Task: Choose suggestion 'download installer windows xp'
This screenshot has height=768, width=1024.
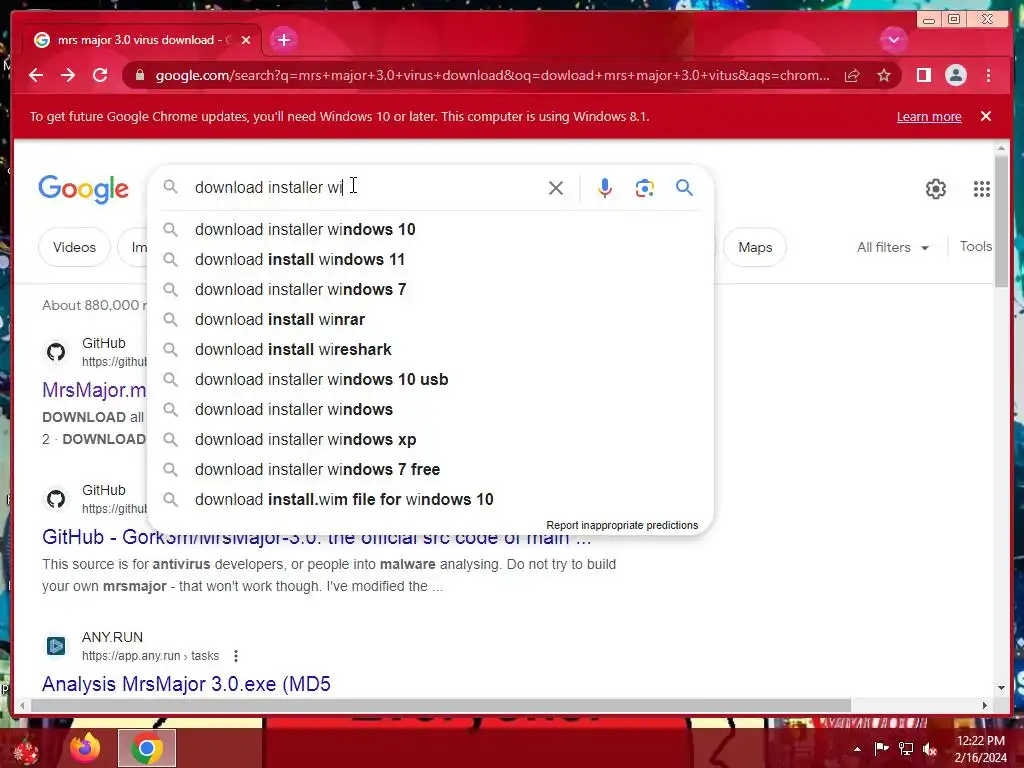Action: click(x=431, y=440)
